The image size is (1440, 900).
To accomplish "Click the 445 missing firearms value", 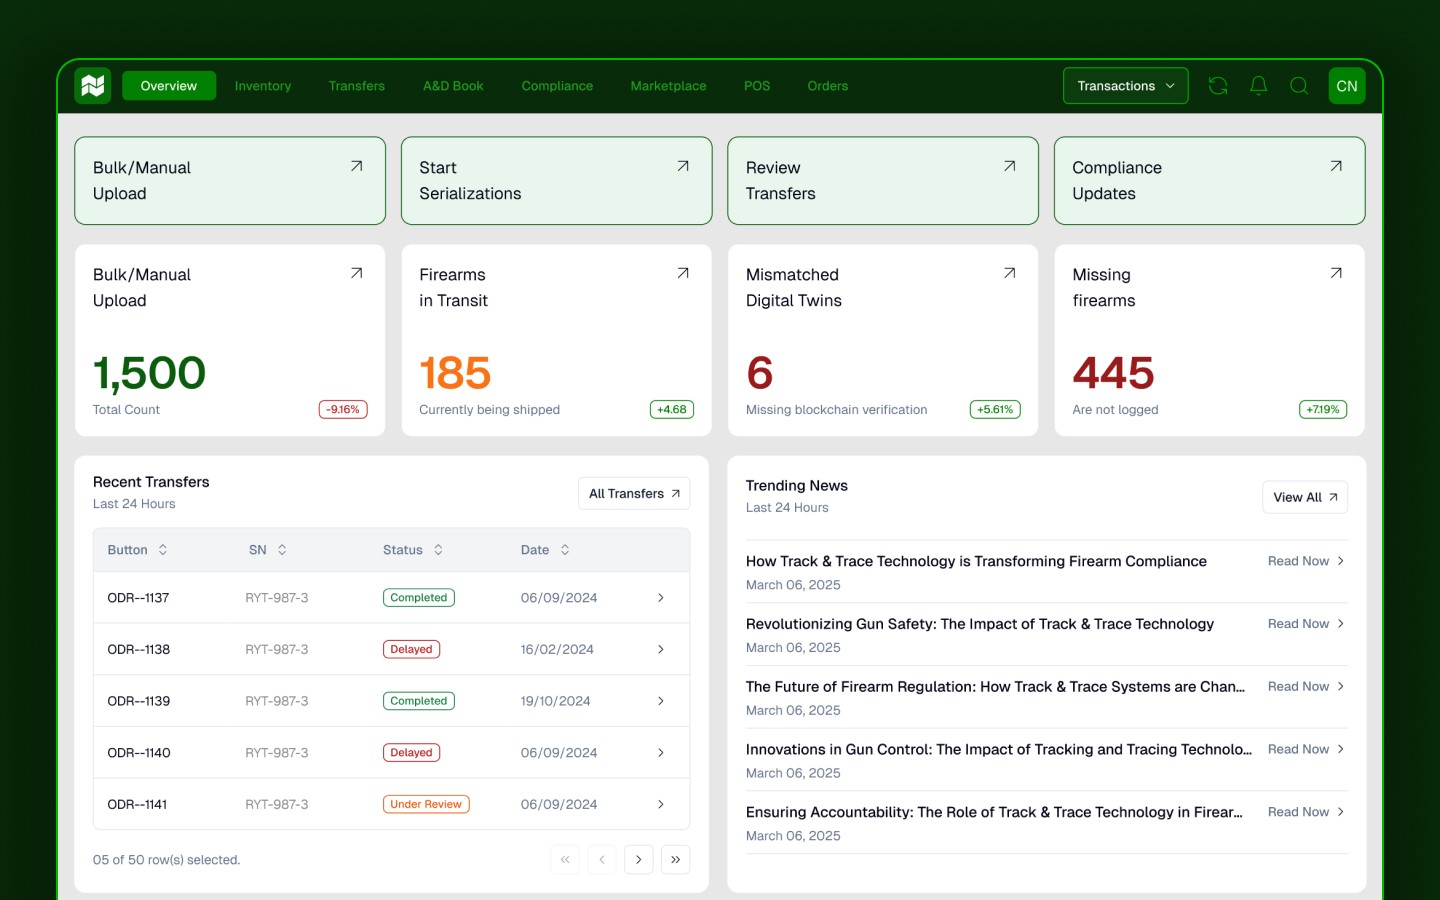I will (x=1113, y=373).
